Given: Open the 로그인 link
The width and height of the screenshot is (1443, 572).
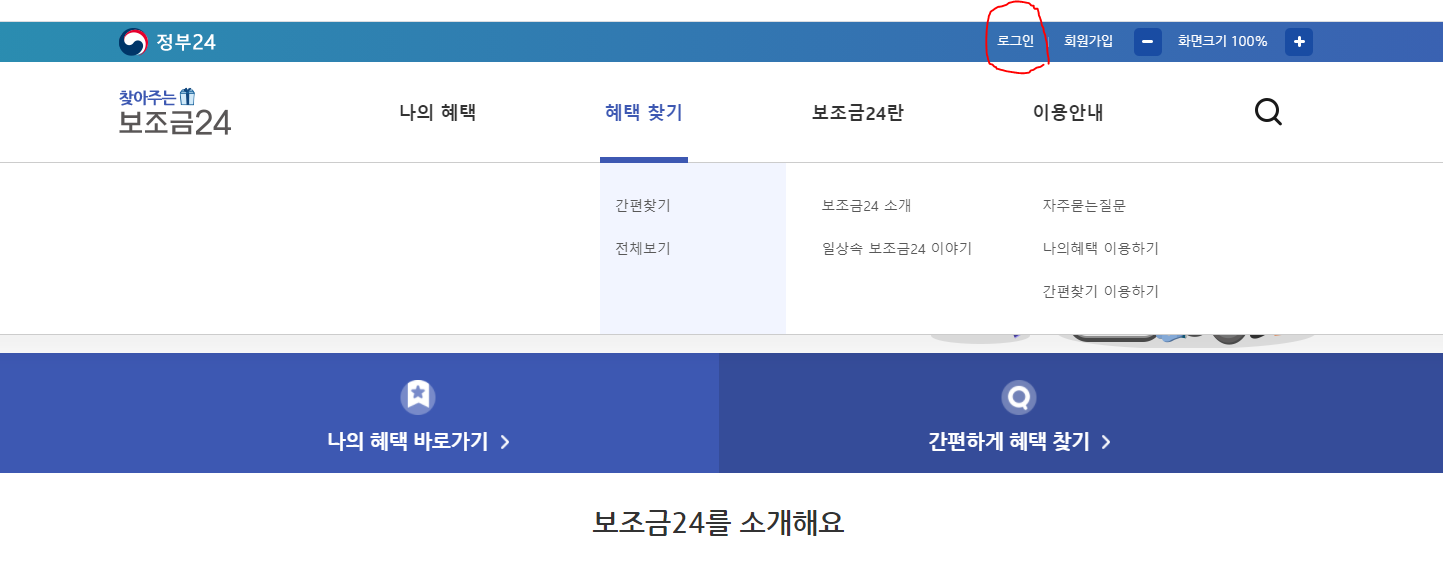Looking at the screenshot, I should [x=1016, y=41].
